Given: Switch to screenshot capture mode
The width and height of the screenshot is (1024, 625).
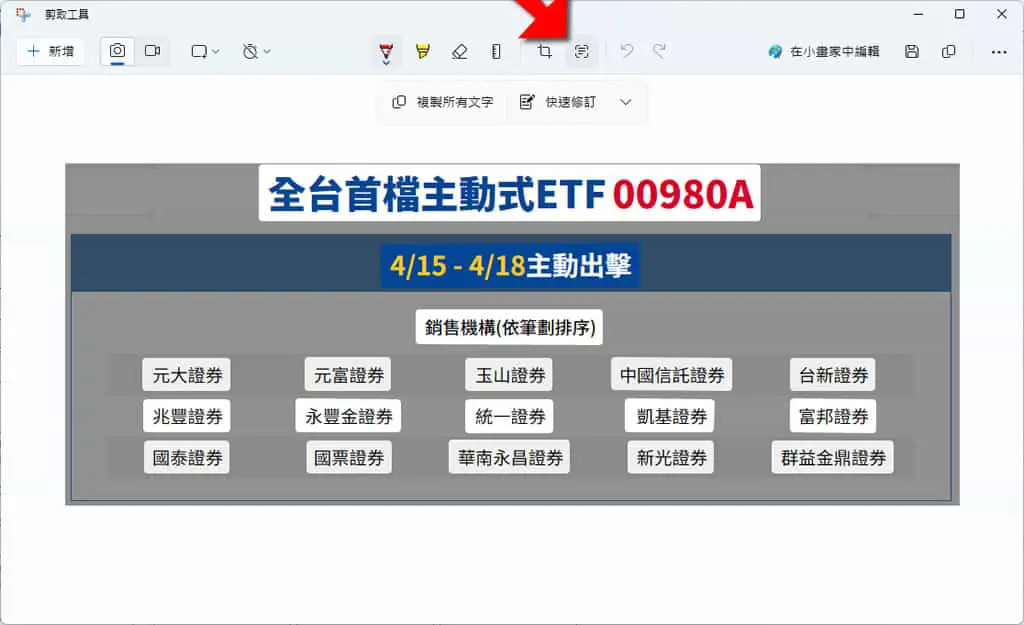Looking at the screenshot, I should pyautogui.click(x=118, y=51).
